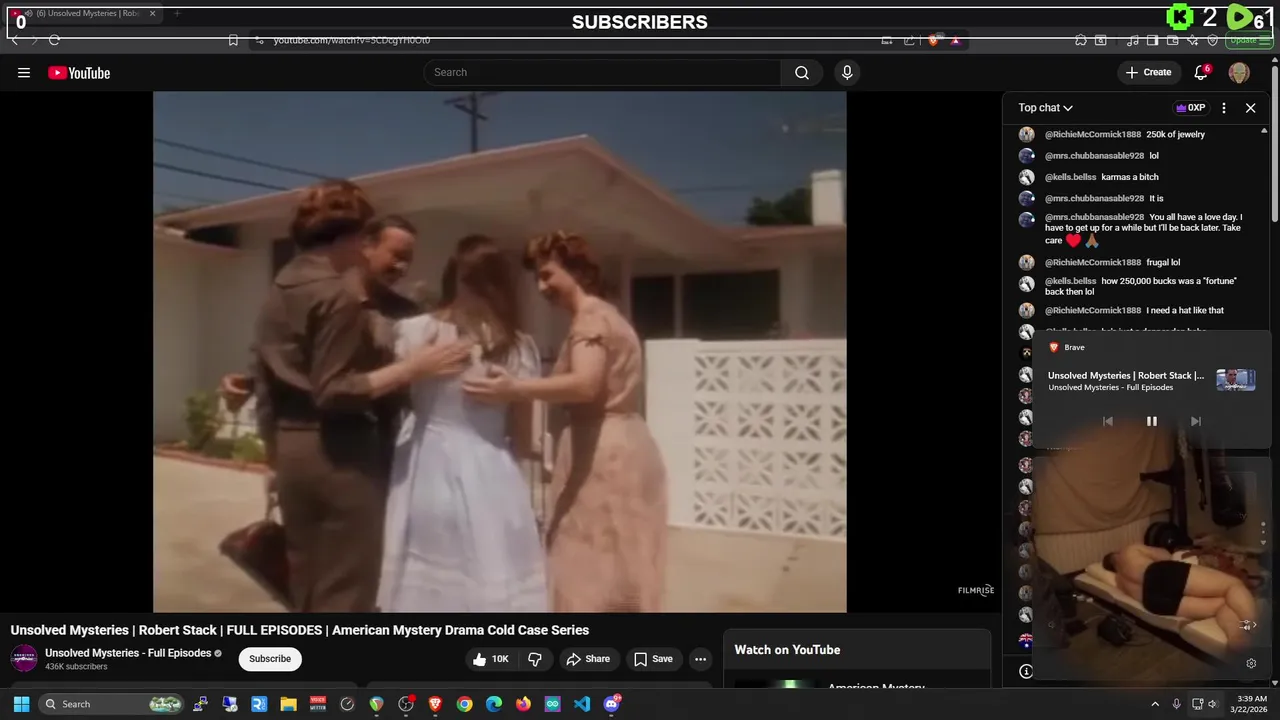Image resolution: width=1280 pixels, height=720 pixels.
Task: Open YouTube notifications bell
Action: pos(1202,72)
